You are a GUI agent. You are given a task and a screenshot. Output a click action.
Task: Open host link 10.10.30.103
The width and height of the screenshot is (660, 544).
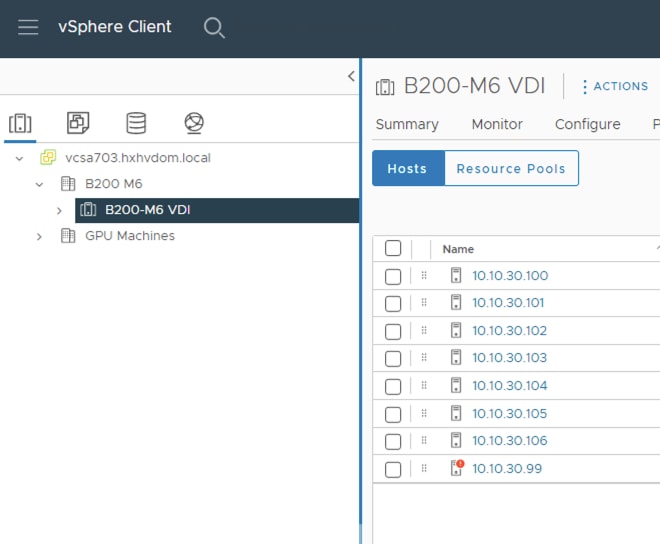509,358
